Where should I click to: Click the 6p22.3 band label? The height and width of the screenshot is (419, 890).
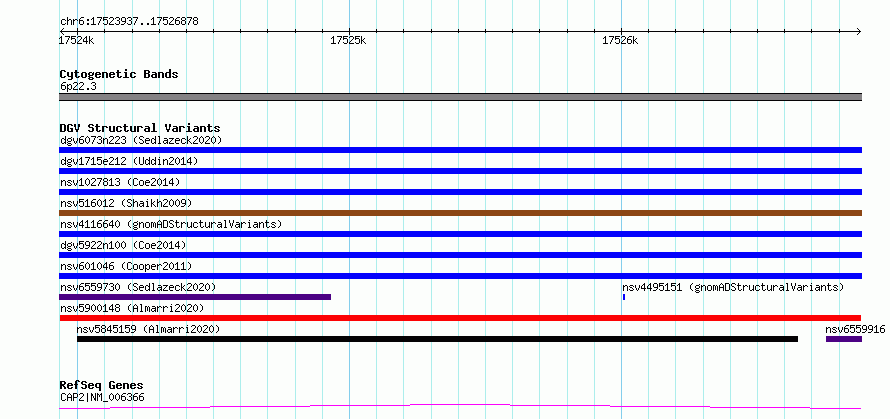78,86
